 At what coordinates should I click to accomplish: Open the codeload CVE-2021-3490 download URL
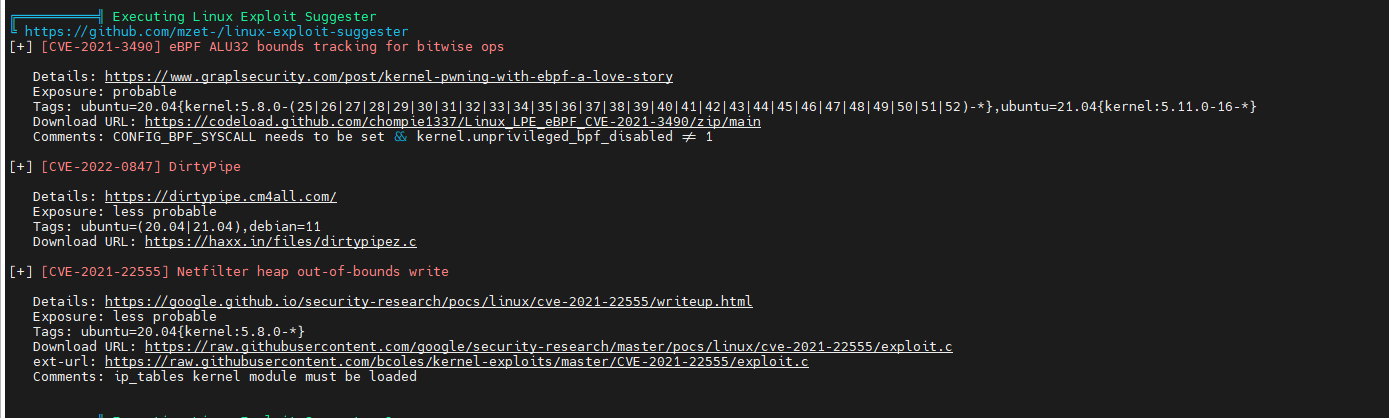pos(453,122)
